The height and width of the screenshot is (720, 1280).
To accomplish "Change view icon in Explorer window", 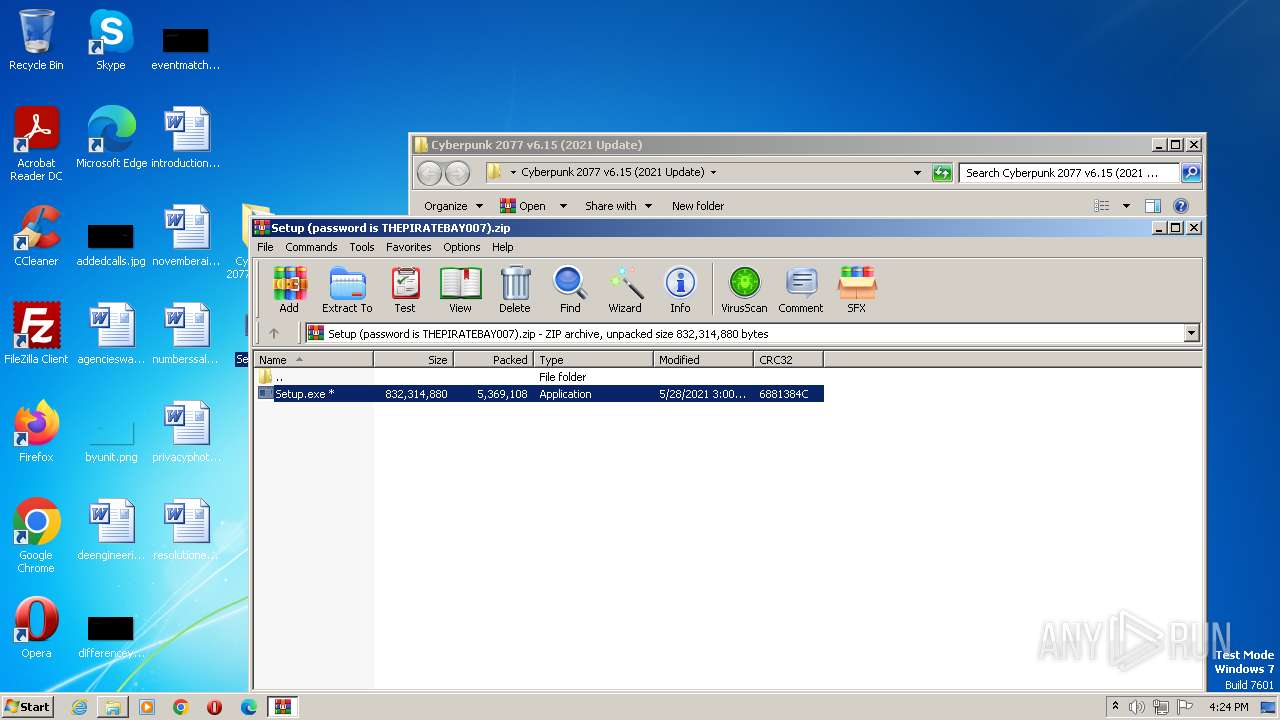I will (1102, 206).
